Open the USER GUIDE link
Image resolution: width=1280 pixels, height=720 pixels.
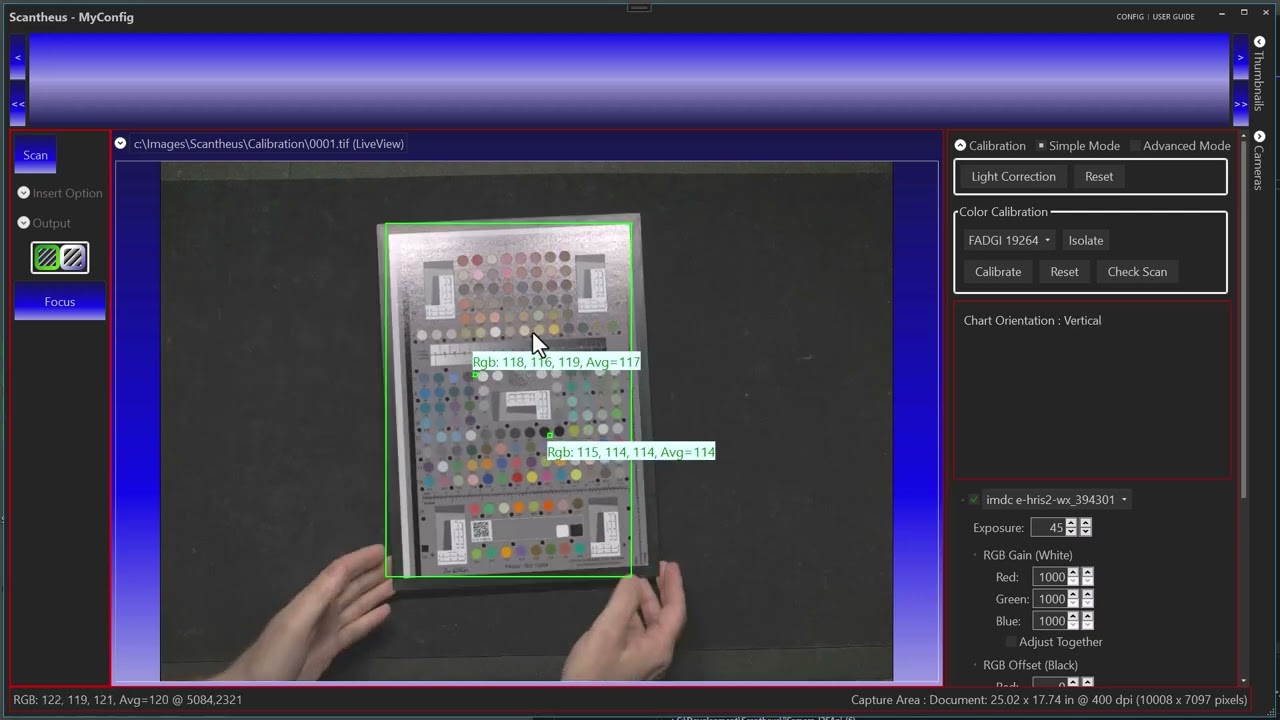(1174, 17)
